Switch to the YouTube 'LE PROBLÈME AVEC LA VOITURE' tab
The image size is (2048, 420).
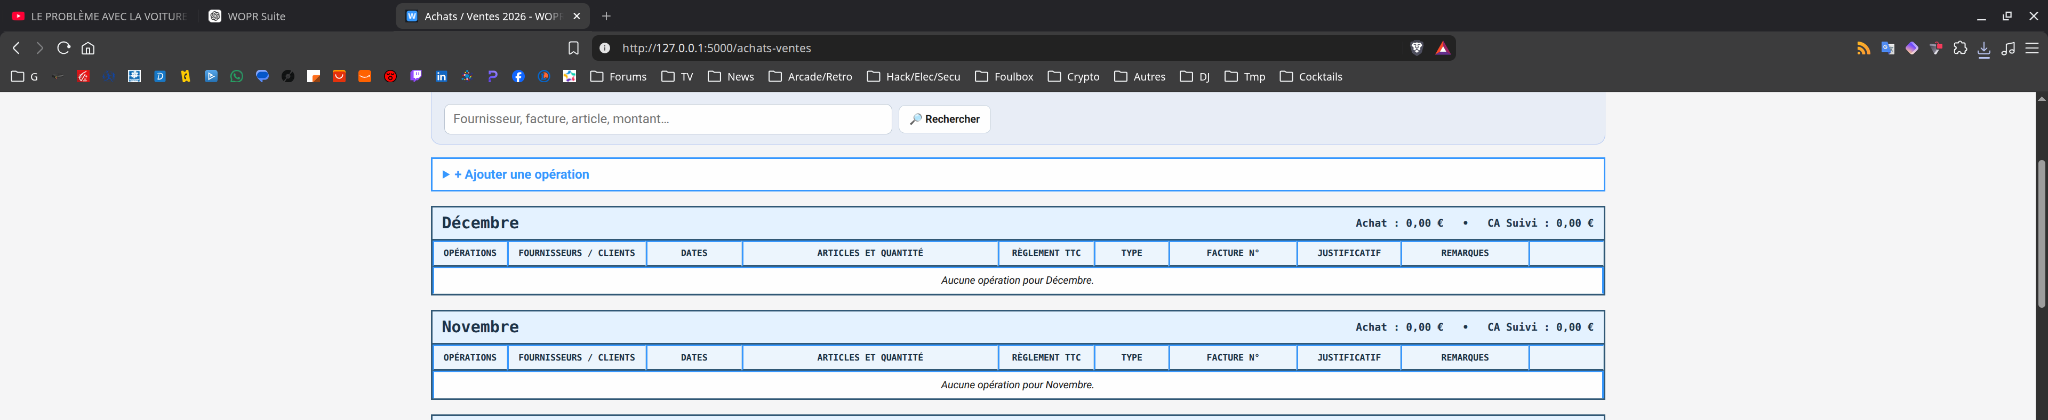[98, 16]
